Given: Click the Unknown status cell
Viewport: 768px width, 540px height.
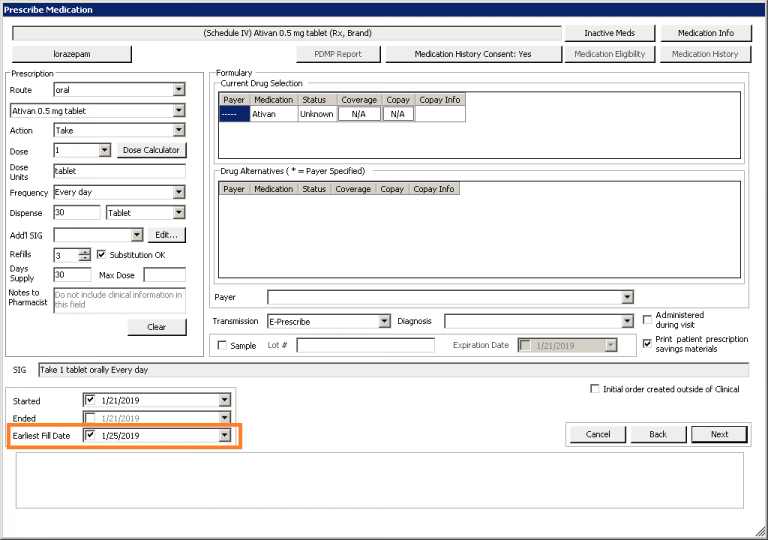Looking at the screenshot, I should (x=317, y=114).
